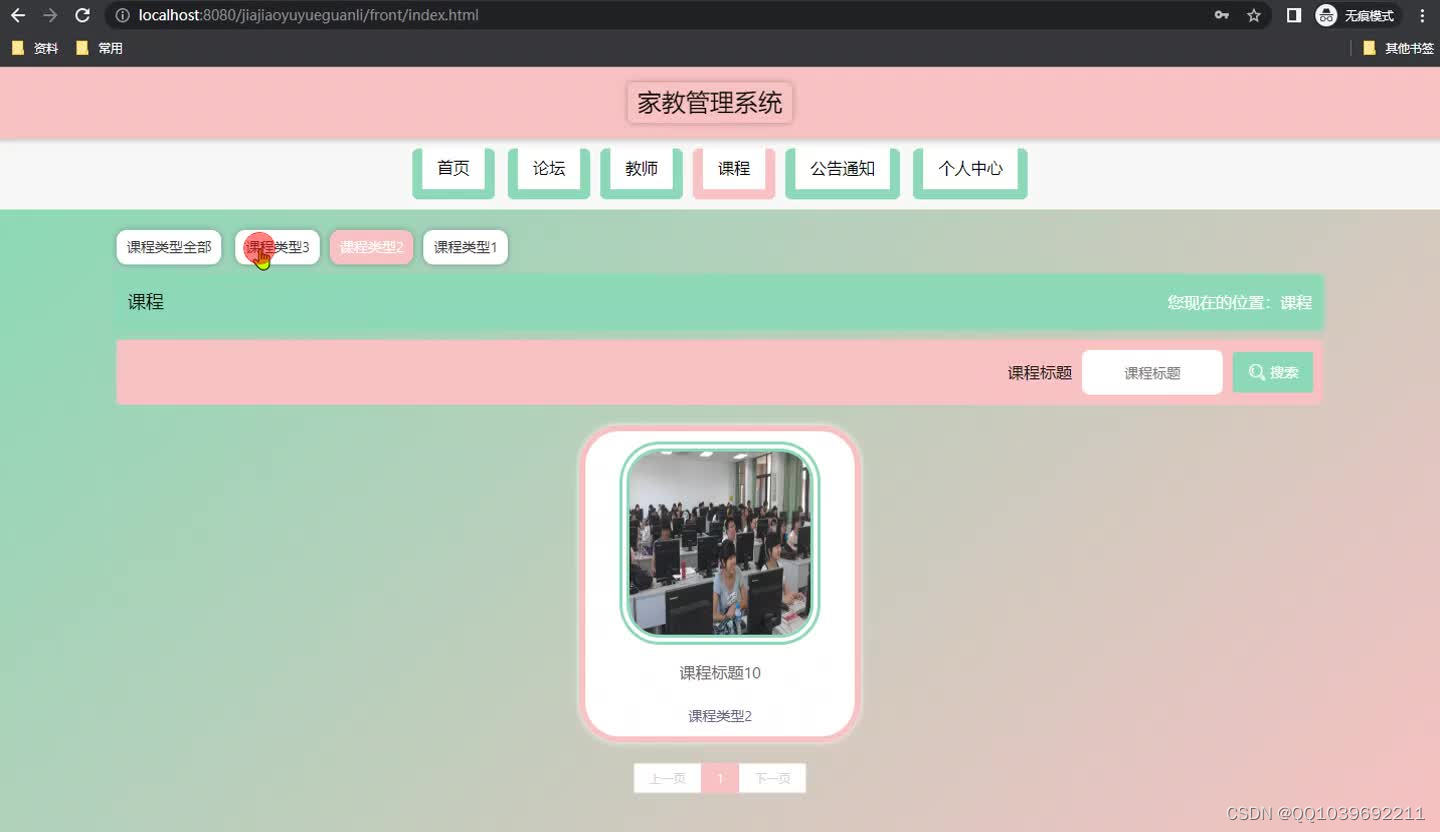This screenshot has height=832, width=1440.
Task: Click the 下一页 pagination button
Action: click(x=772, y=777)
